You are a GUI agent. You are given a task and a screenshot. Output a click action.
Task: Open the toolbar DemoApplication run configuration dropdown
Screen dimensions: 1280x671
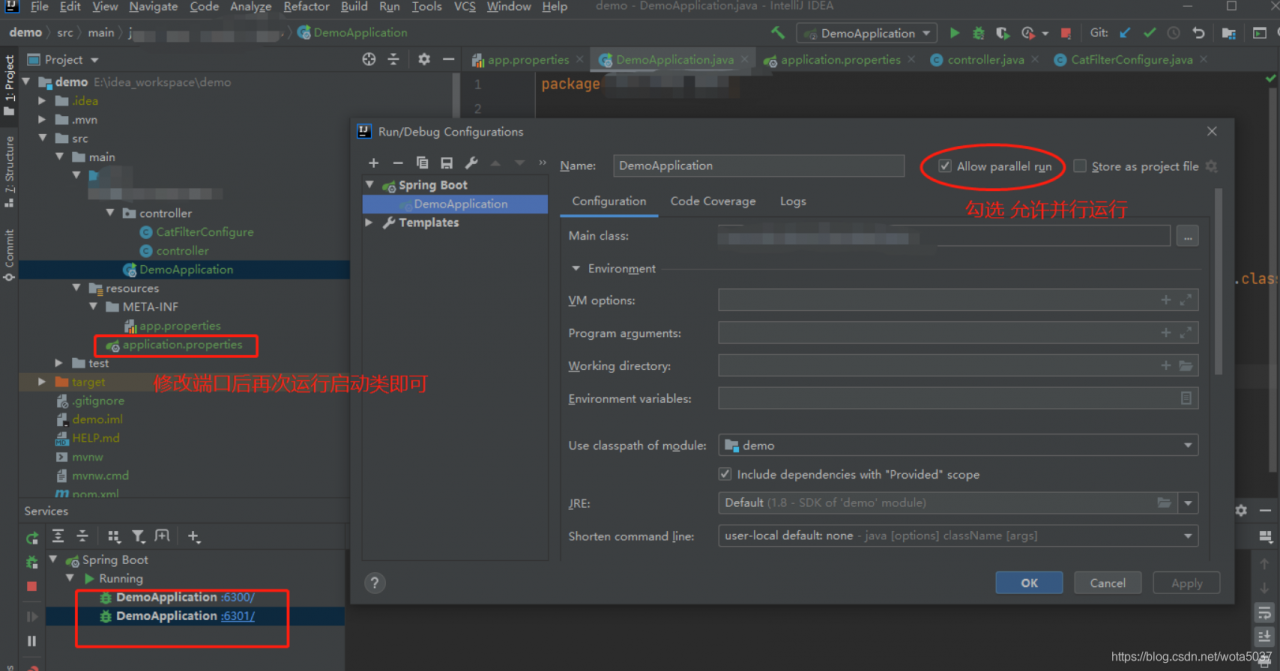click(x=867, y=33)
